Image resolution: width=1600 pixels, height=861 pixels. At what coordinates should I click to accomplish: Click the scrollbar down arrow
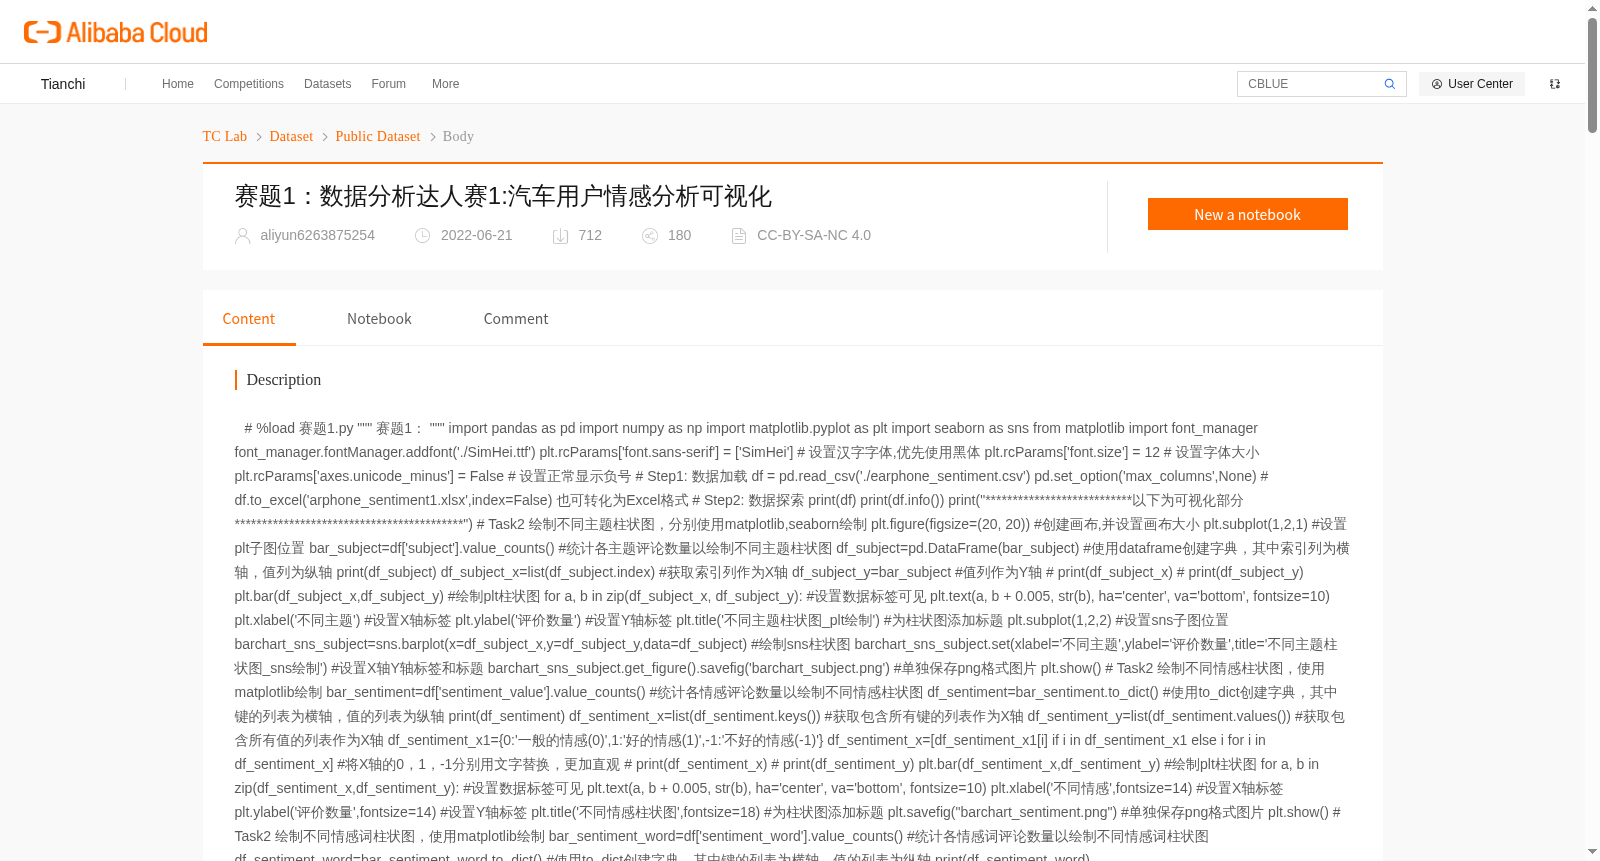coord(1592,852)
